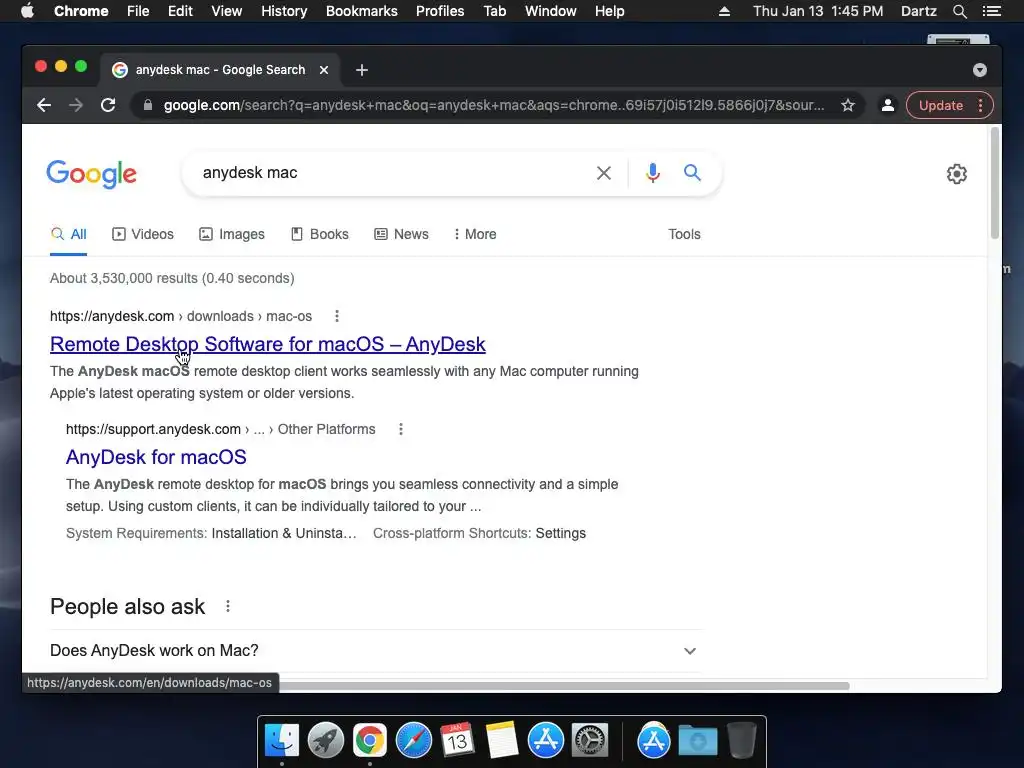
Task: Open Spotlight search in menu bar
Action: (959, 11)
